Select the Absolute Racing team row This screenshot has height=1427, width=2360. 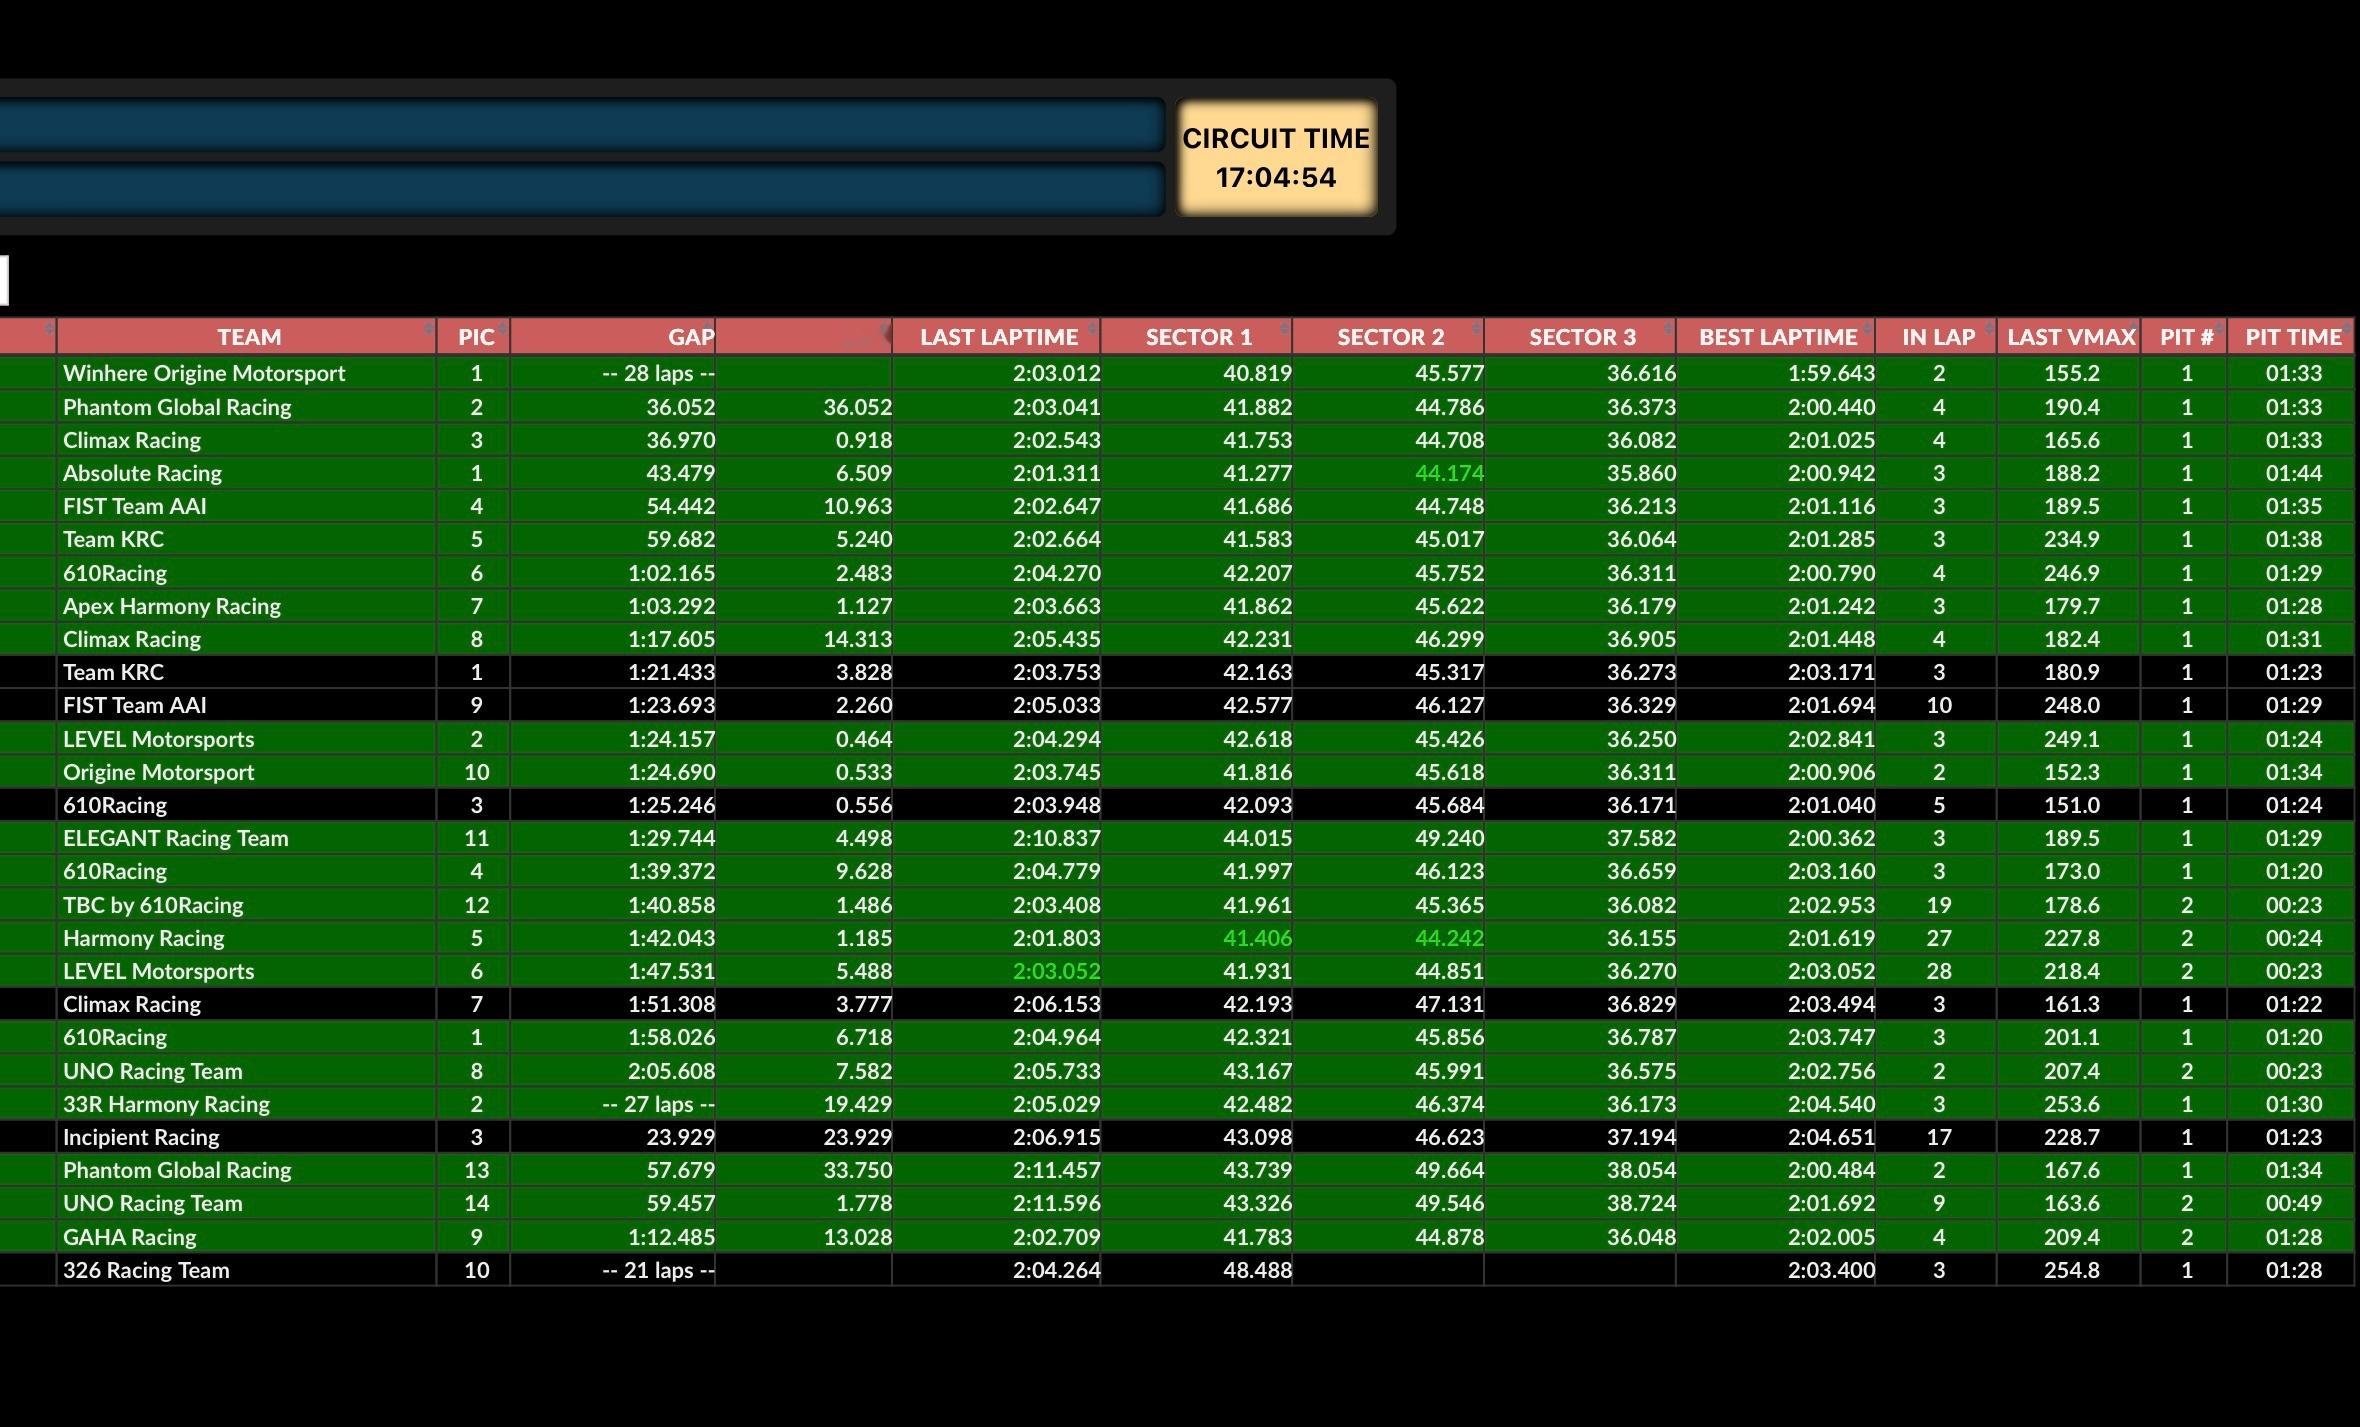[x=142, y=473]
